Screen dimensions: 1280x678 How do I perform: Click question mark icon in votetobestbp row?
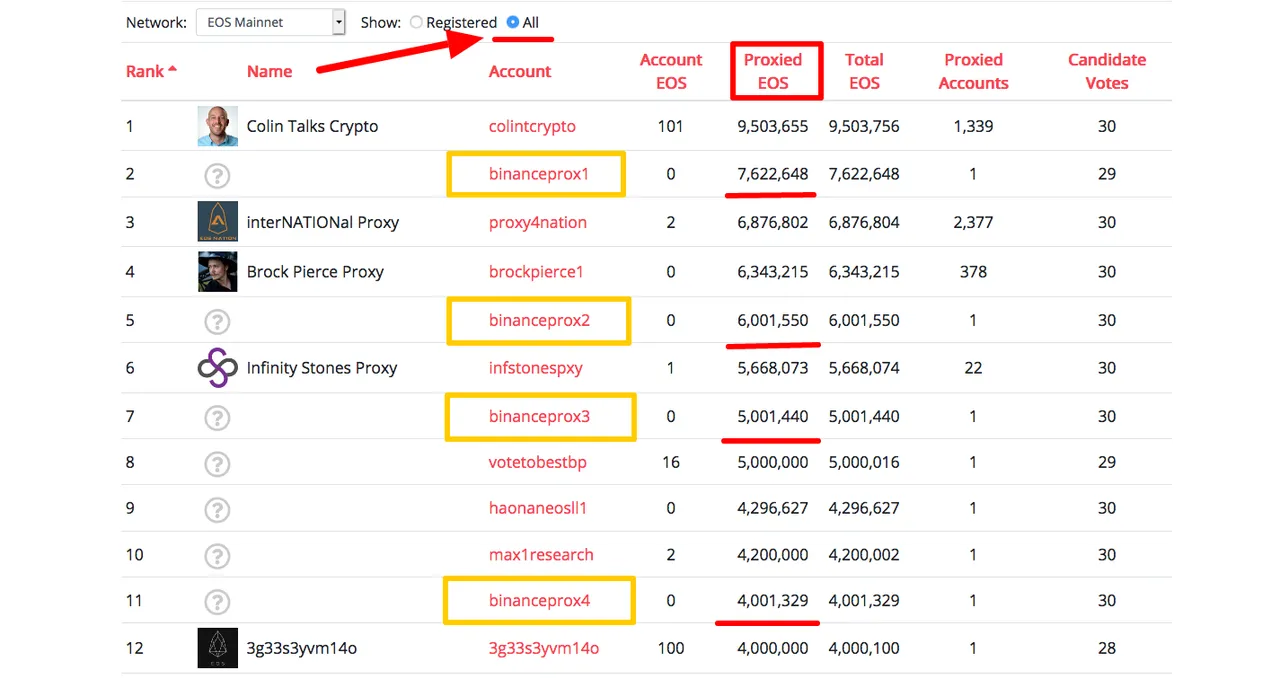[x=217, y=463]
